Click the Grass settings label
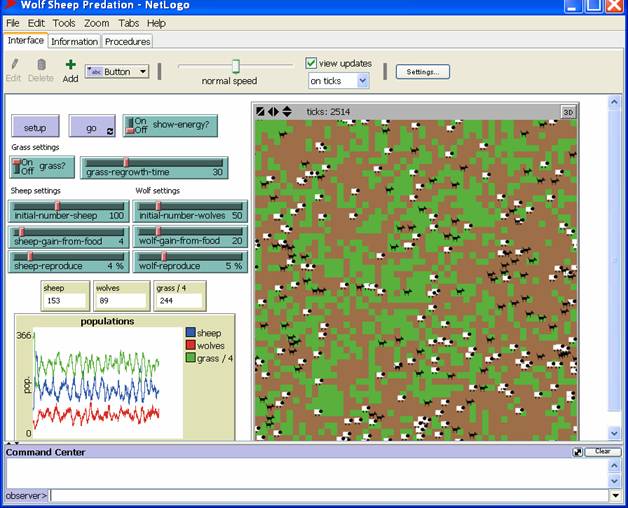628x508 pixels. coord(35,147)
